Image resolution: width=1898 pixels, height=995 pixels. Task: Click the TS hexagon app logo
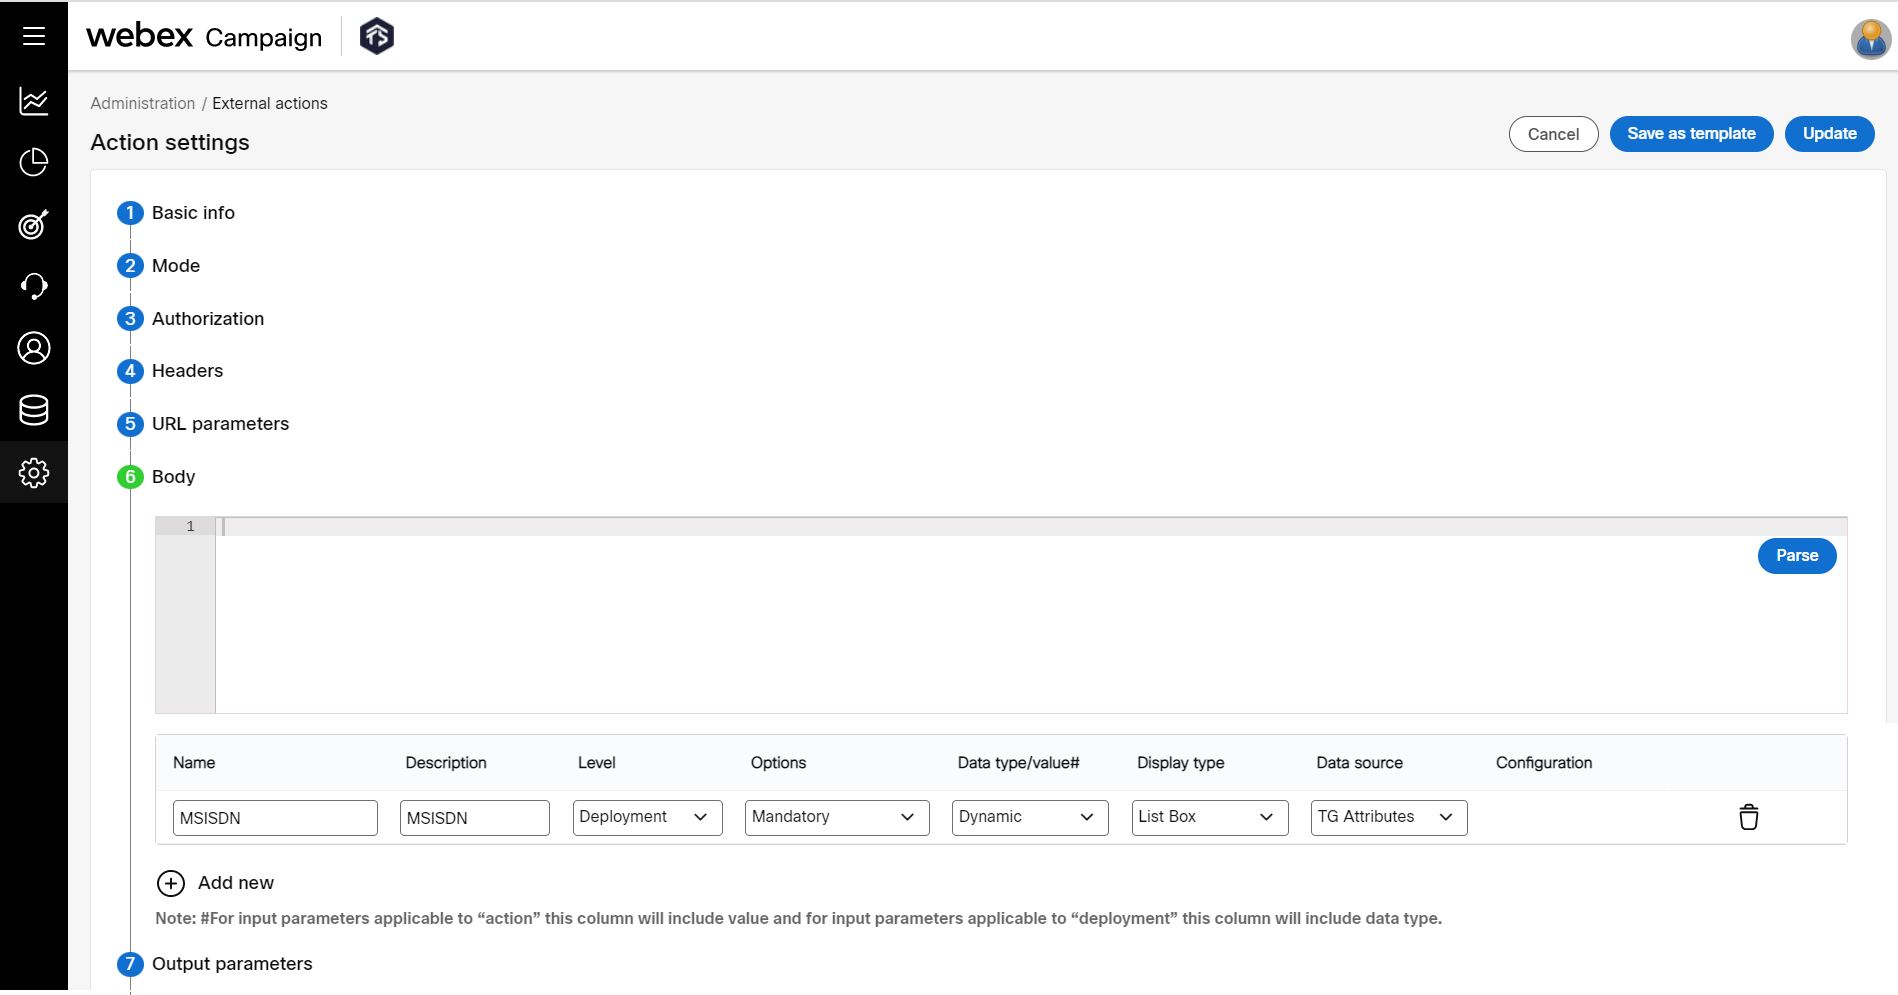pos(376,34)
